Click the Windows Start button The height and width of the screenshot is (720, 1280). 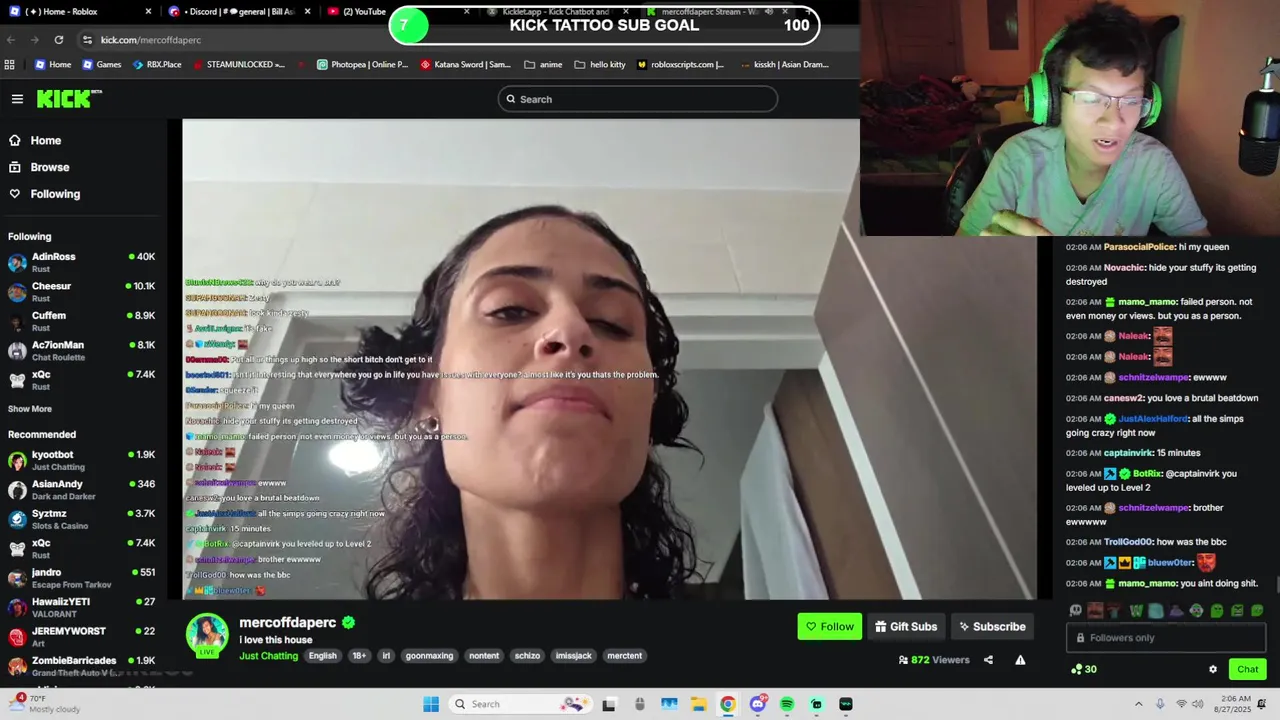pos(431,704)
